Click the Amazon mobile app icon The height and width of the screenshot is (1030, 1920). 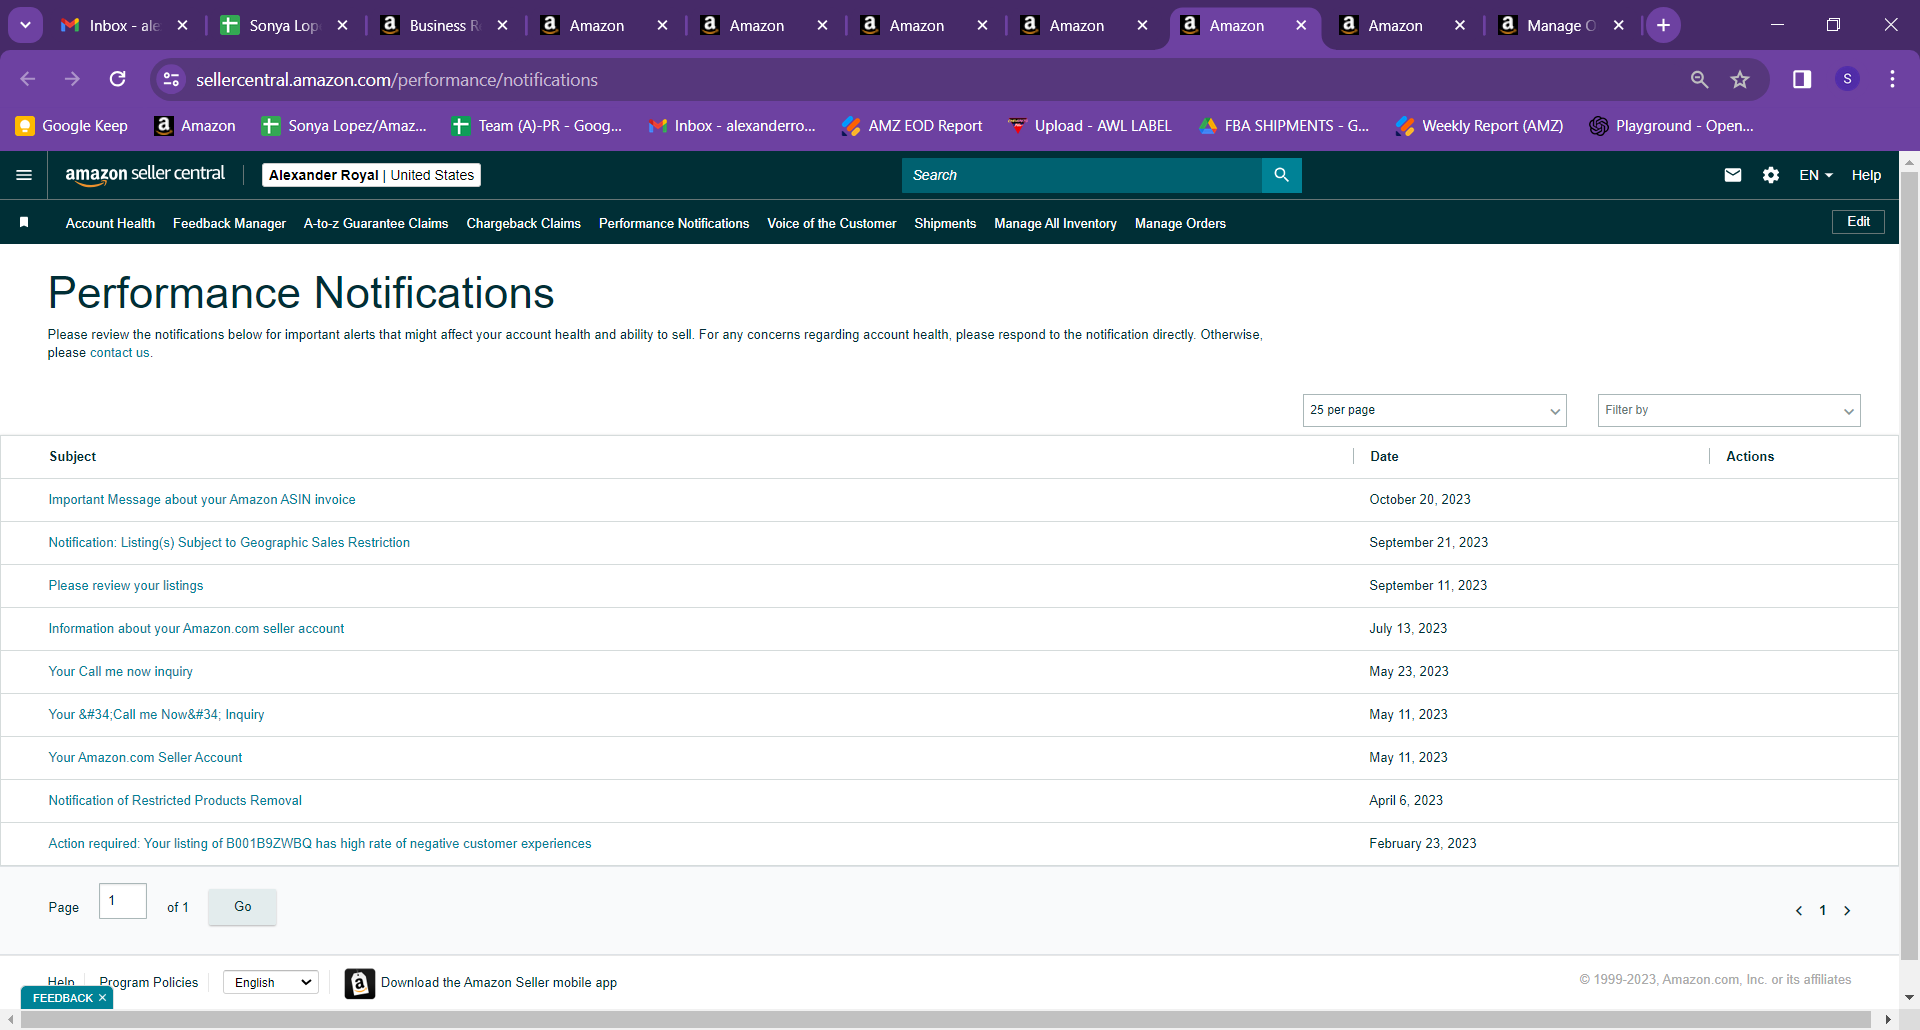click(x=360, y=983)
